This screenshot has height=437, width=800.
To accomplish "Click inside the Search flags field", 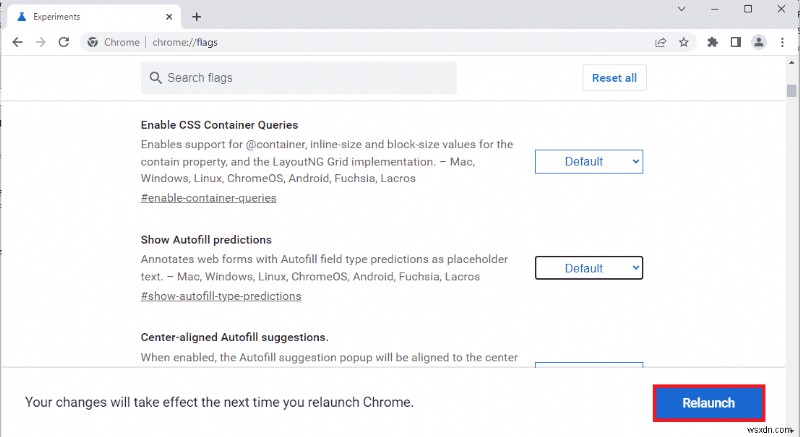I will [x=300, y=78].
